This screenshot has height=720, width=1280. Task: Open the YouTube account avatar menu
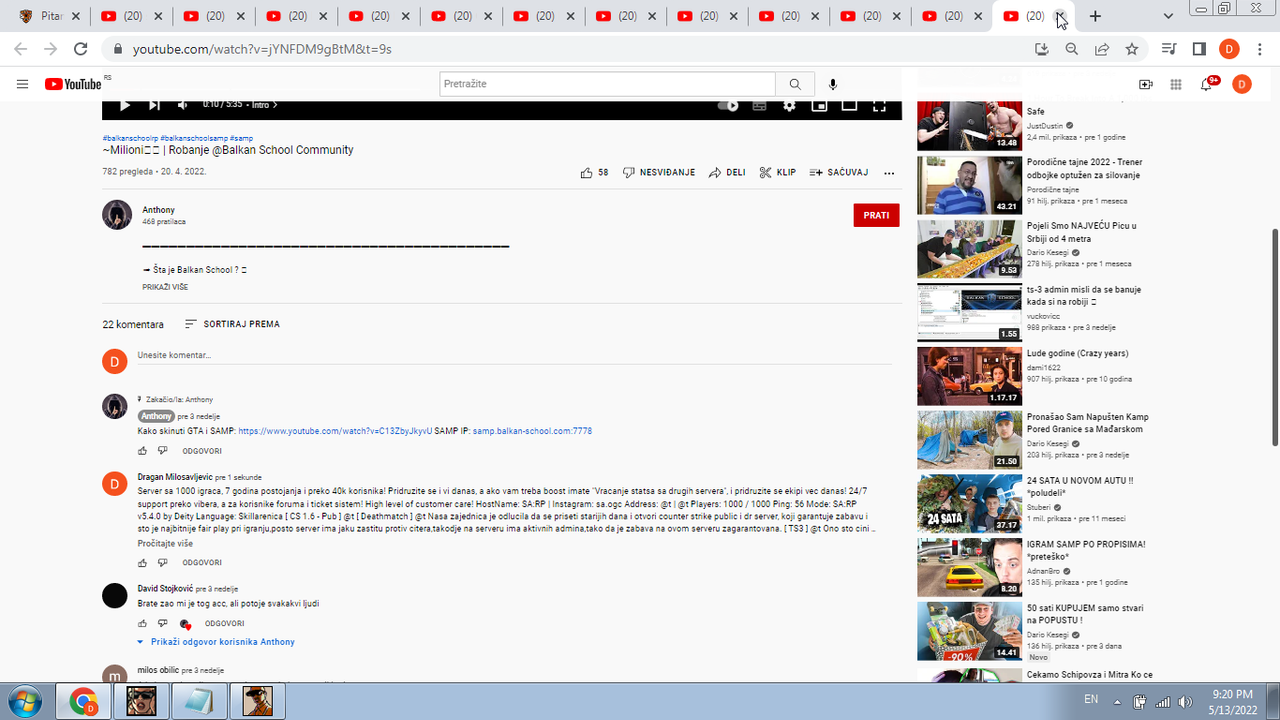[1241, 85]
